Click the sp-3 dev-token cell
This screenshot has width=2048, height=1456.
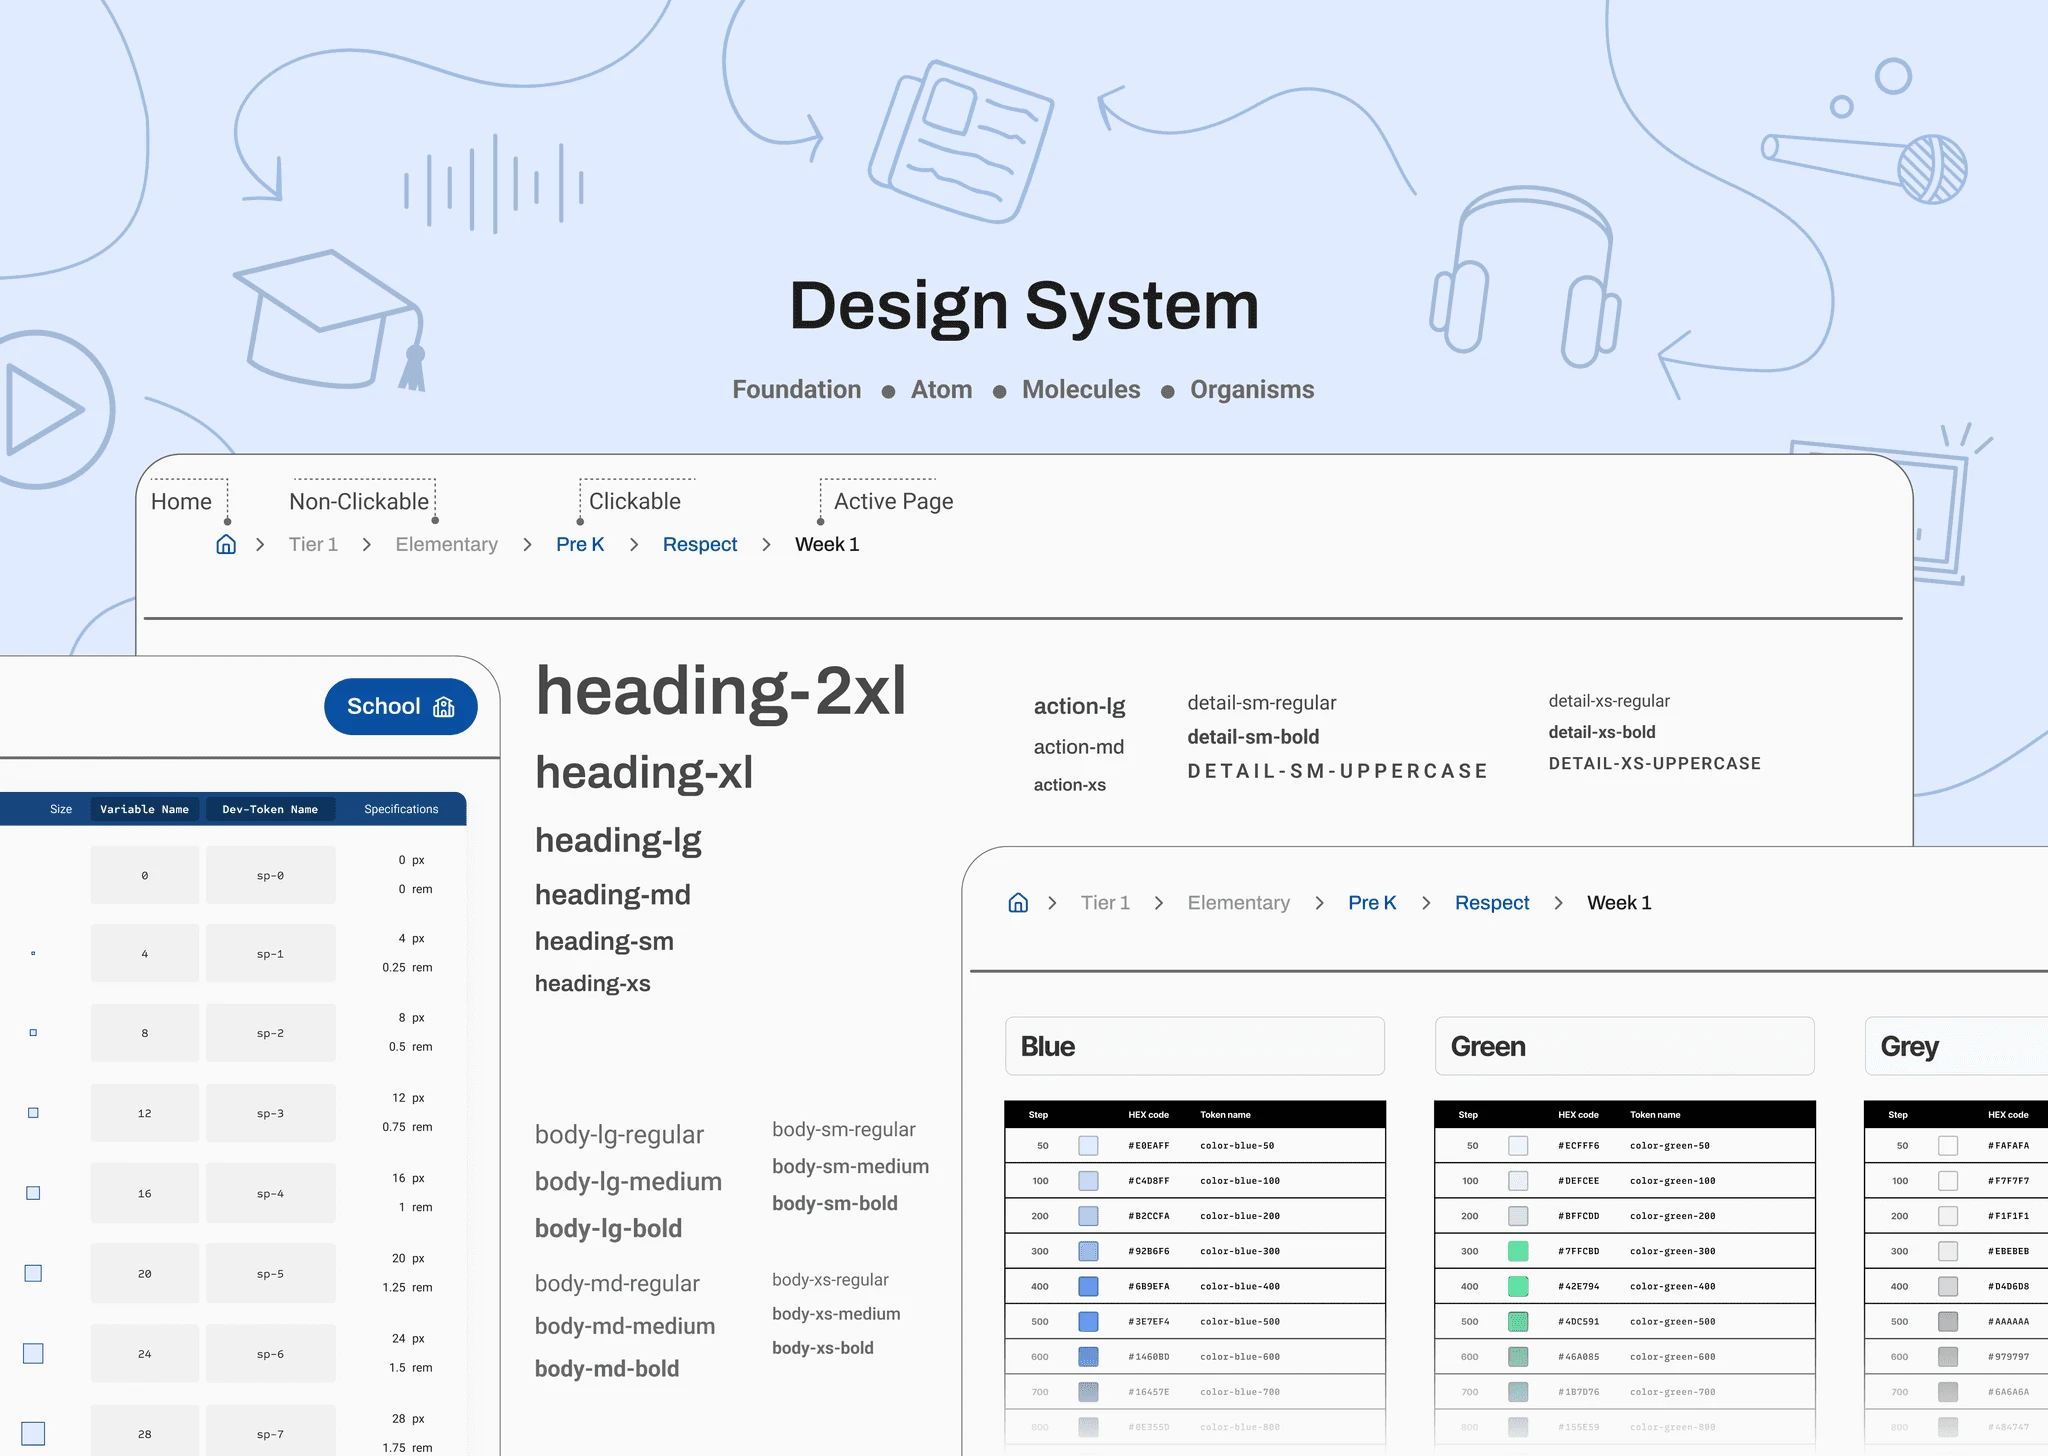270,1113
